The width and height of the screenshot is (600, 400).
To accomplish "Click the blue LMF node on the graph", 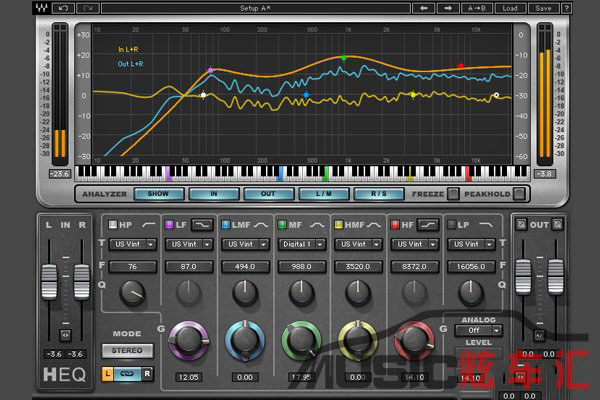I will (x=306, y=95).
